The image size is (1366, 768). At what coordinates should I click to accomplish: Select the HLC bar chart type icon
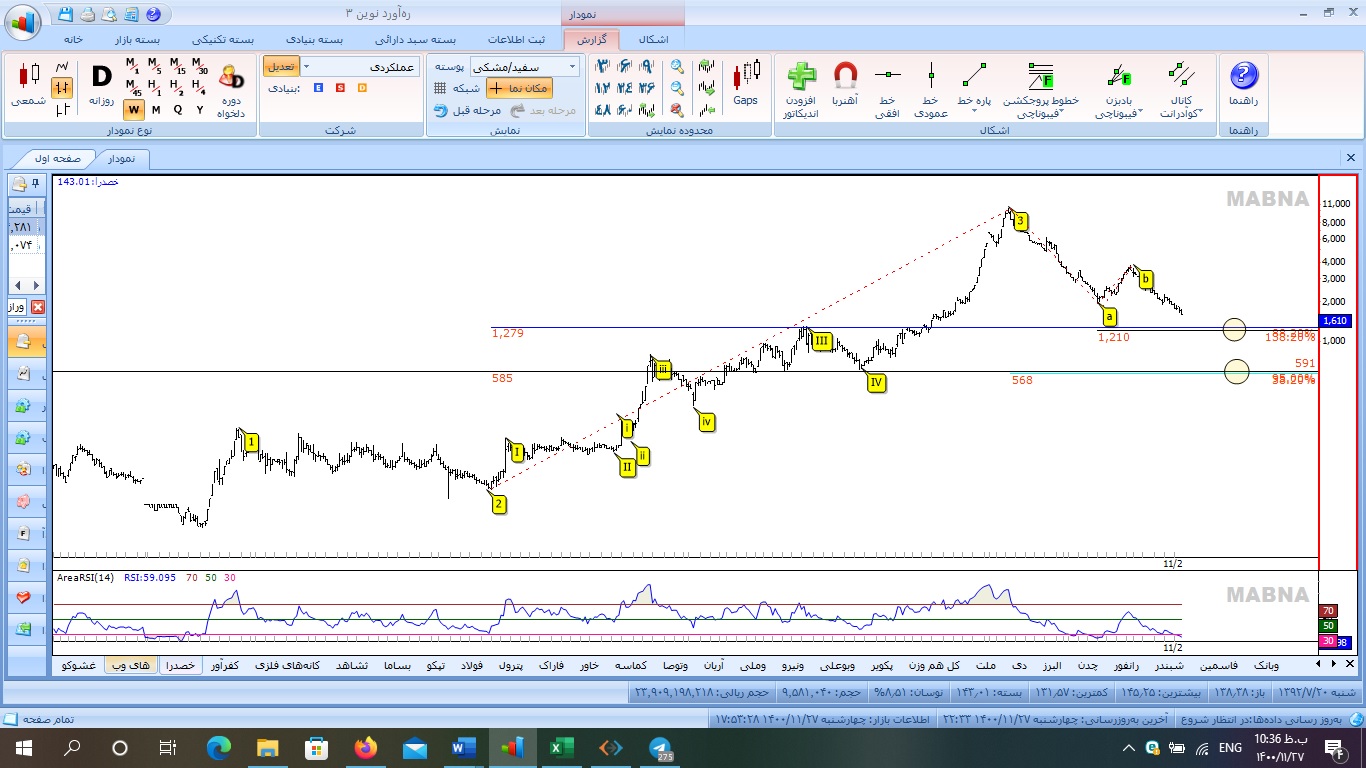[63, 109]
